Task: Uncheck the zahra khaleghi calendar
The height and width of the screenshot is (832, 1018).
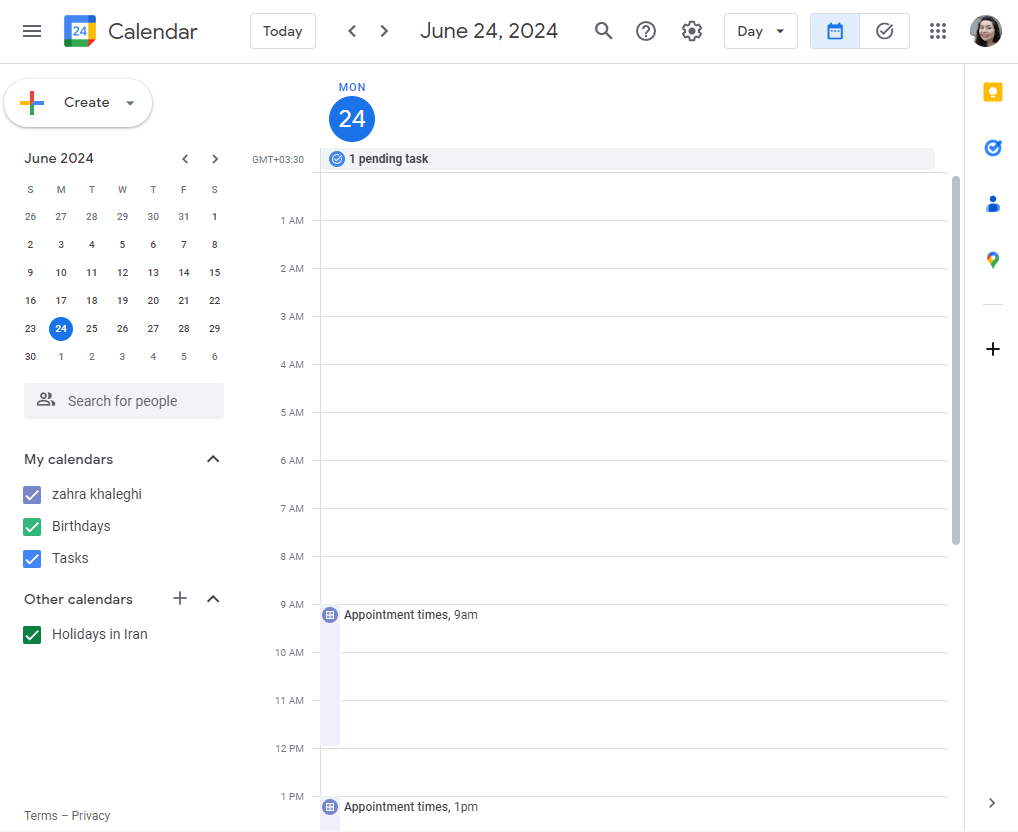Action: (x=32, y=494)
